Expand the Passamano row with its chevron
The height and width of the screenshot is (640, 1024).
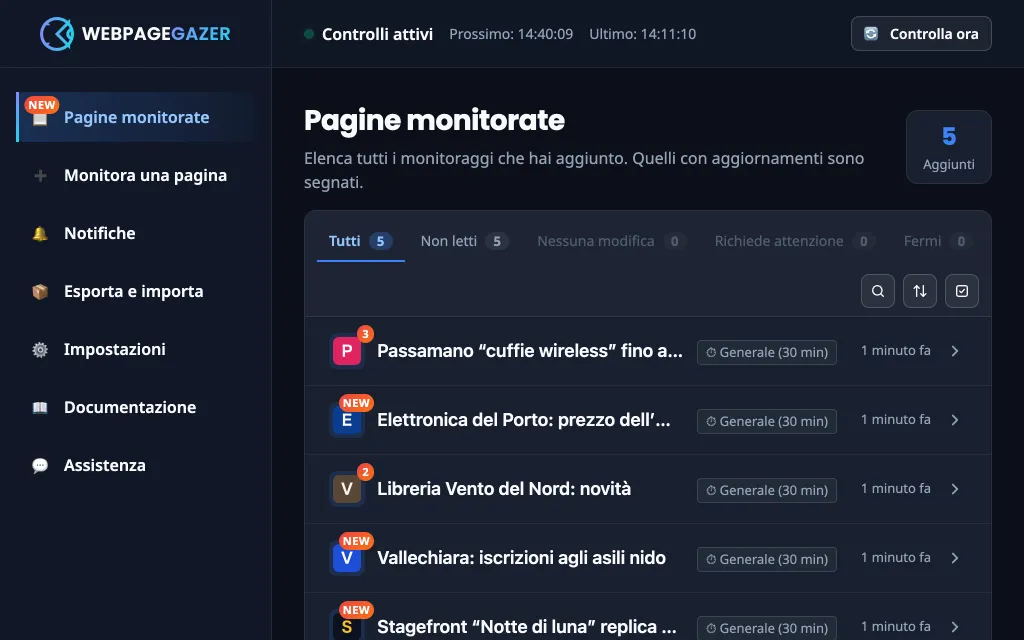955,351
